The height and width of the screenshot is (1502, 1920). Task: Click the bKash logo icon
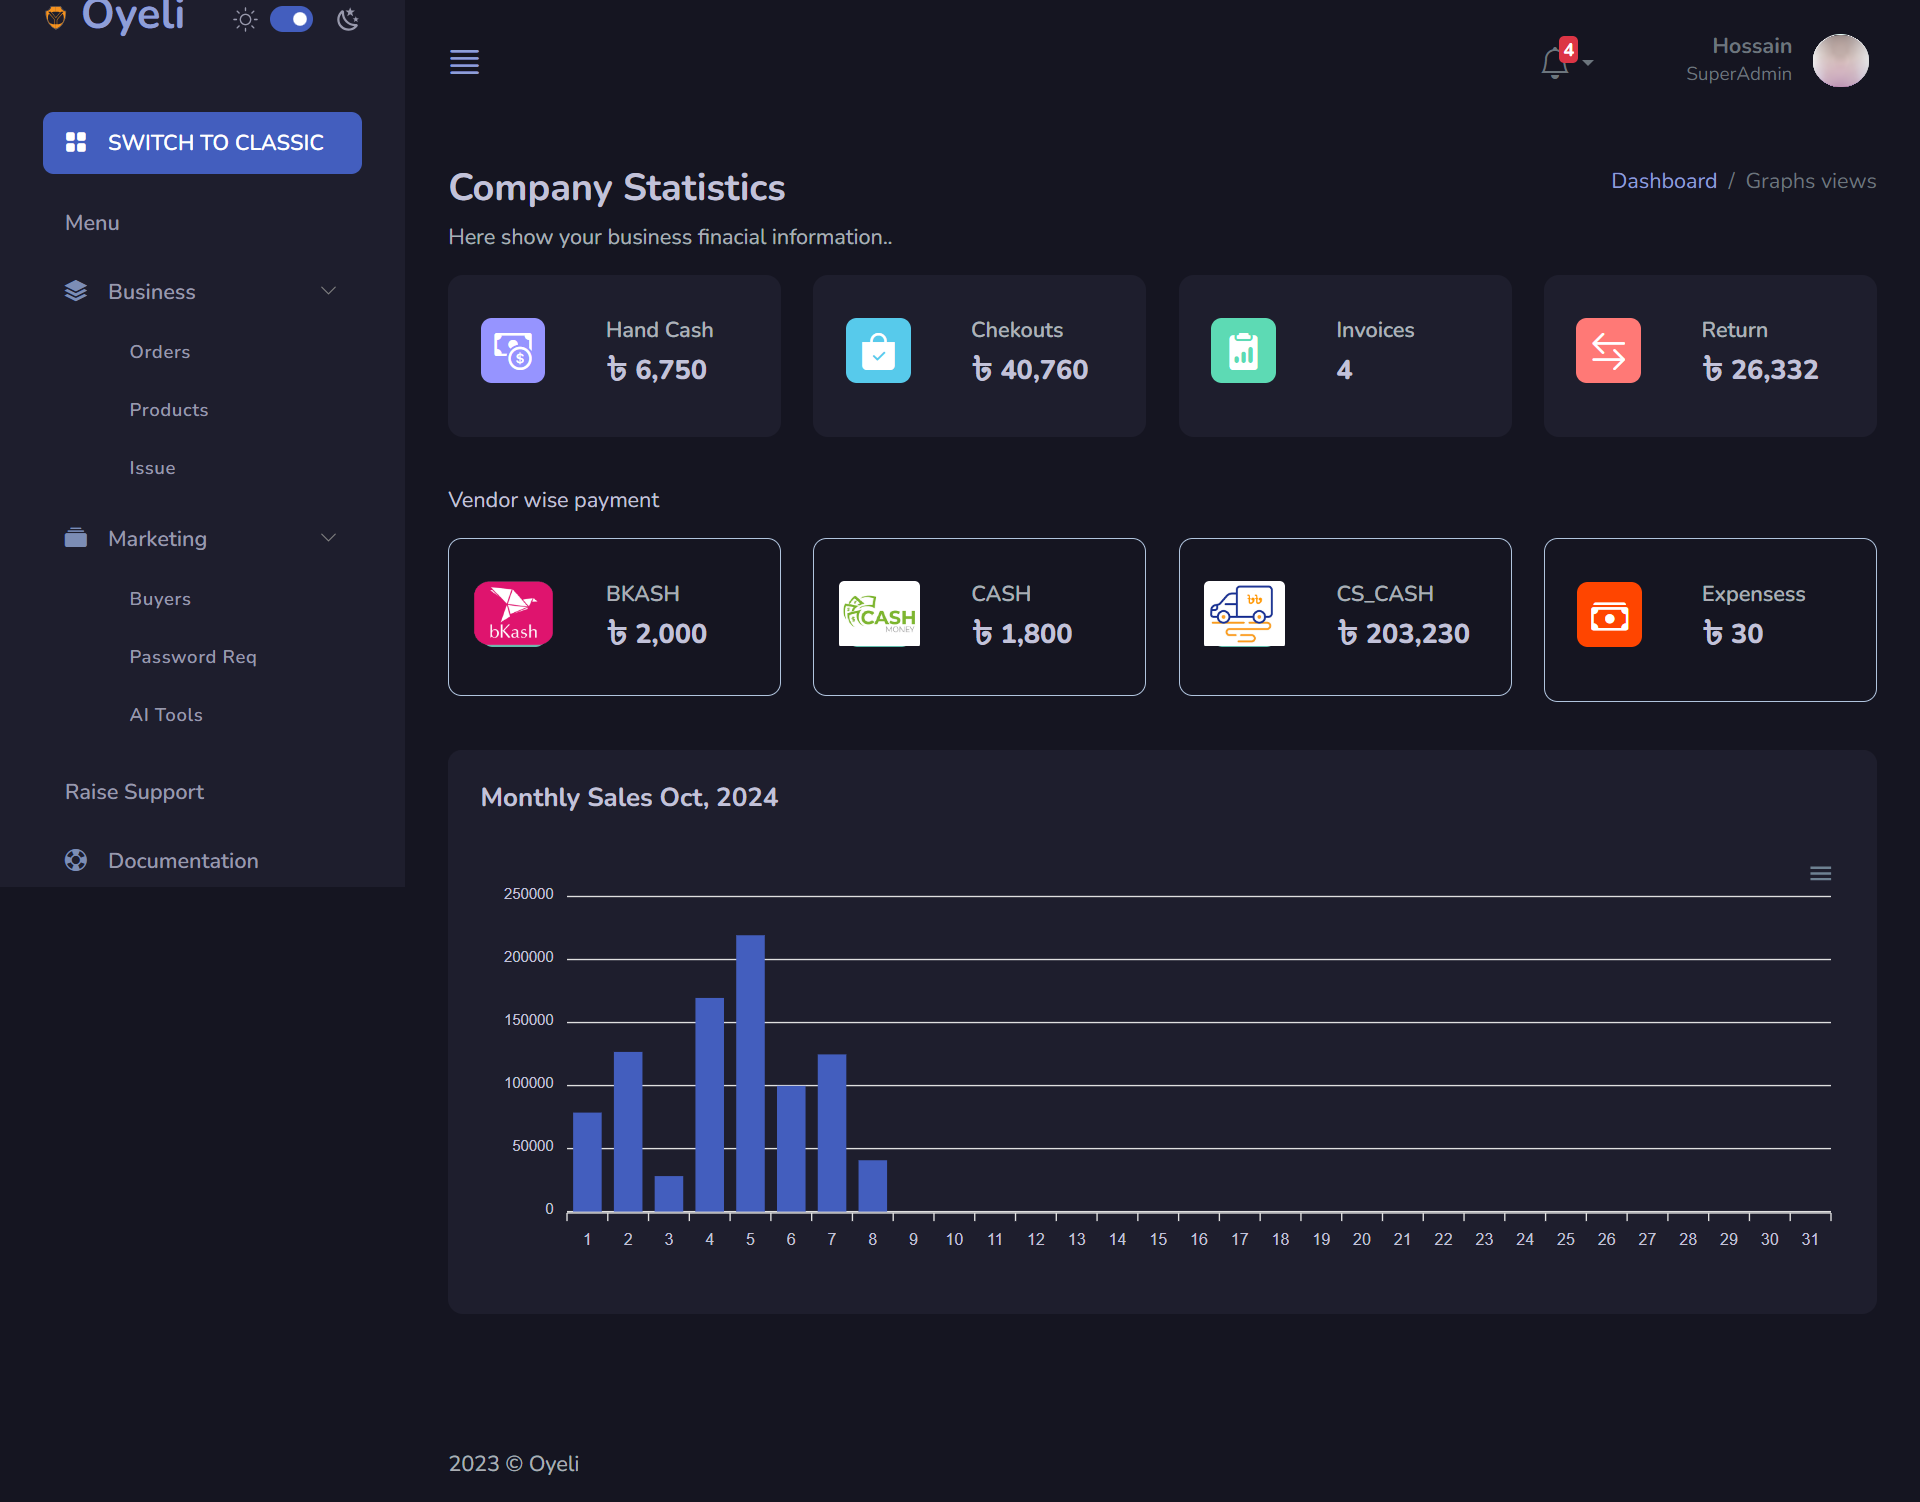click(x=513, y=614)
